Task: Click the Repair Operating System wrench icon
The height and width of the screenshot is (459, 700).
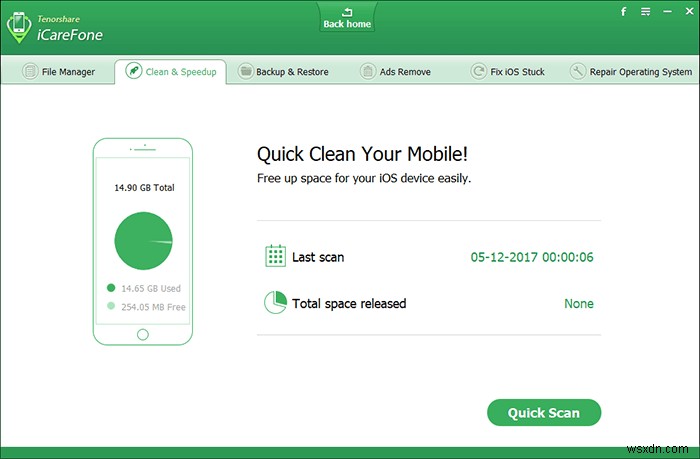Action: coord(578,71)
